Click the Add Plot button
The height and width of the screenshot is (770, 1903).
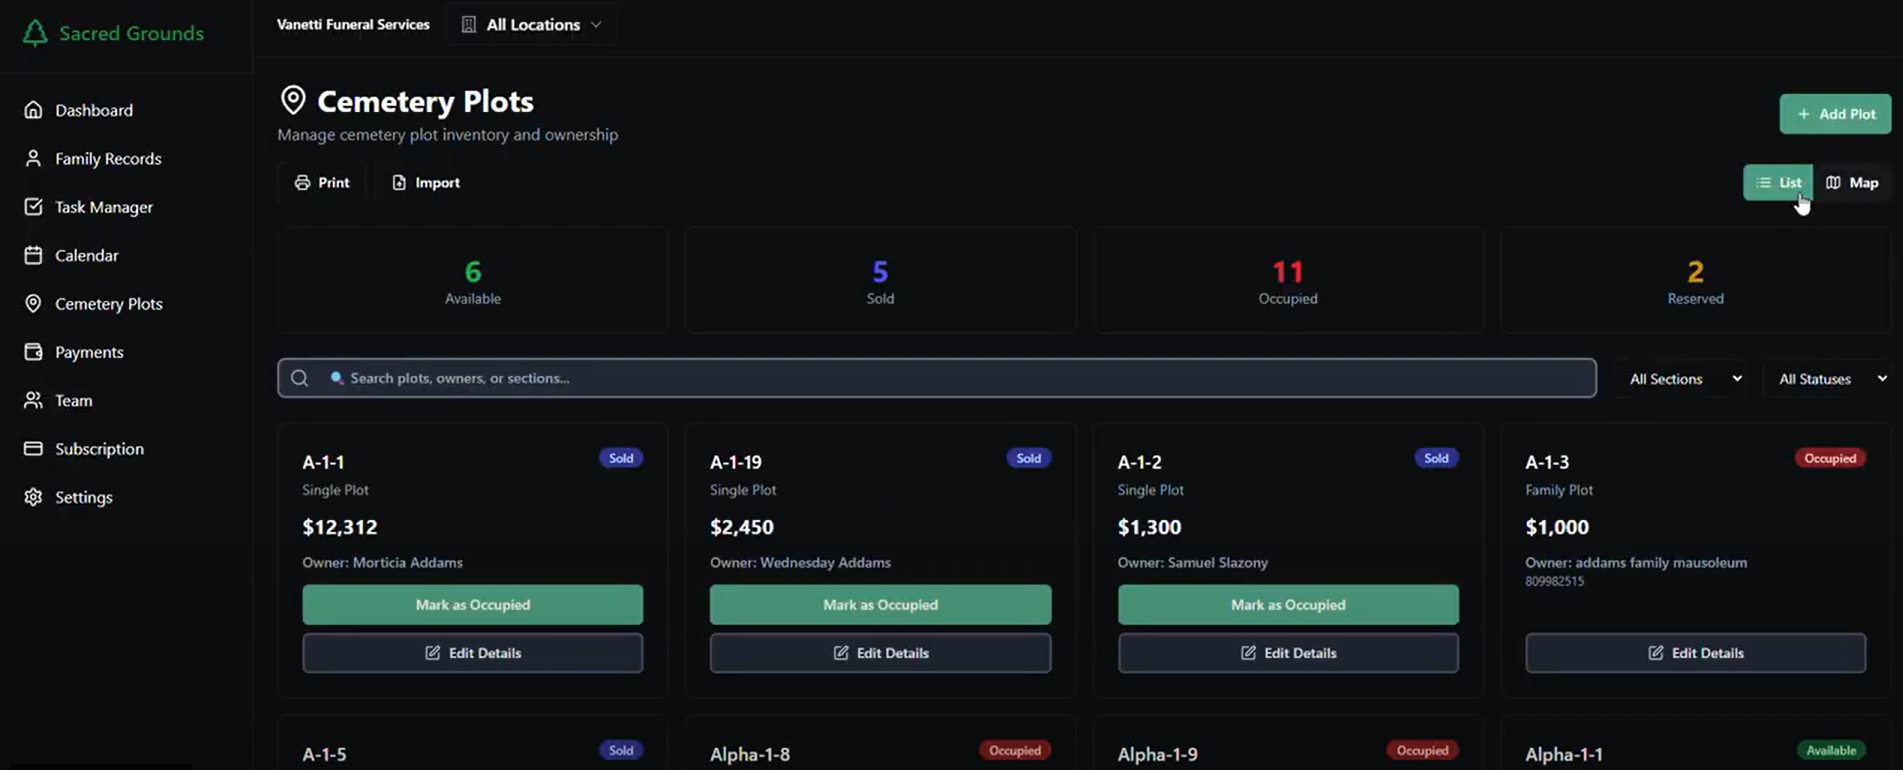point(1834,114)
